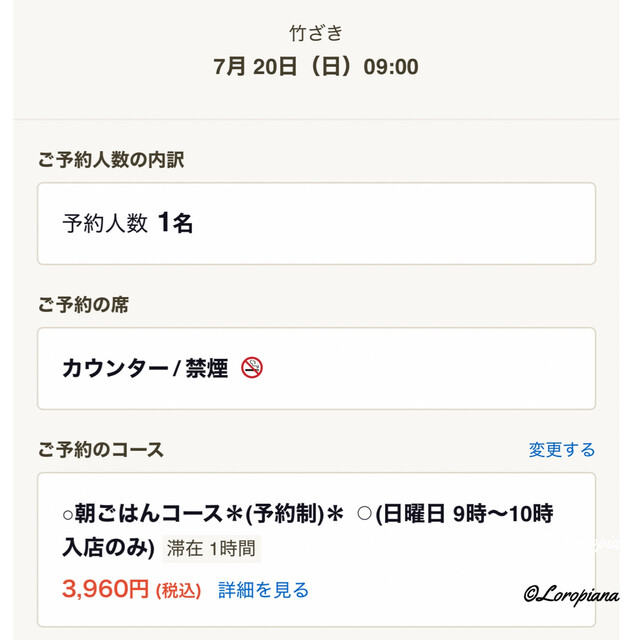Click the 予約人数 label text
The width and height of the screenshot is (640, 640).
coord(105,224)
